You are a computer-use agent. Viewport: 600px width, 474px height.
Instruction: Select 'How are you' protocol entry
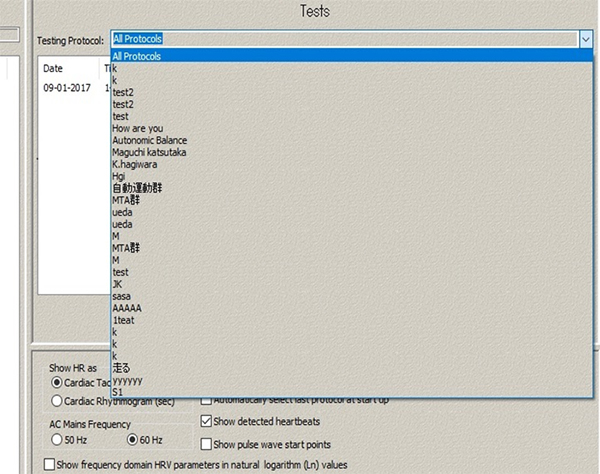[x=136, y=129]
